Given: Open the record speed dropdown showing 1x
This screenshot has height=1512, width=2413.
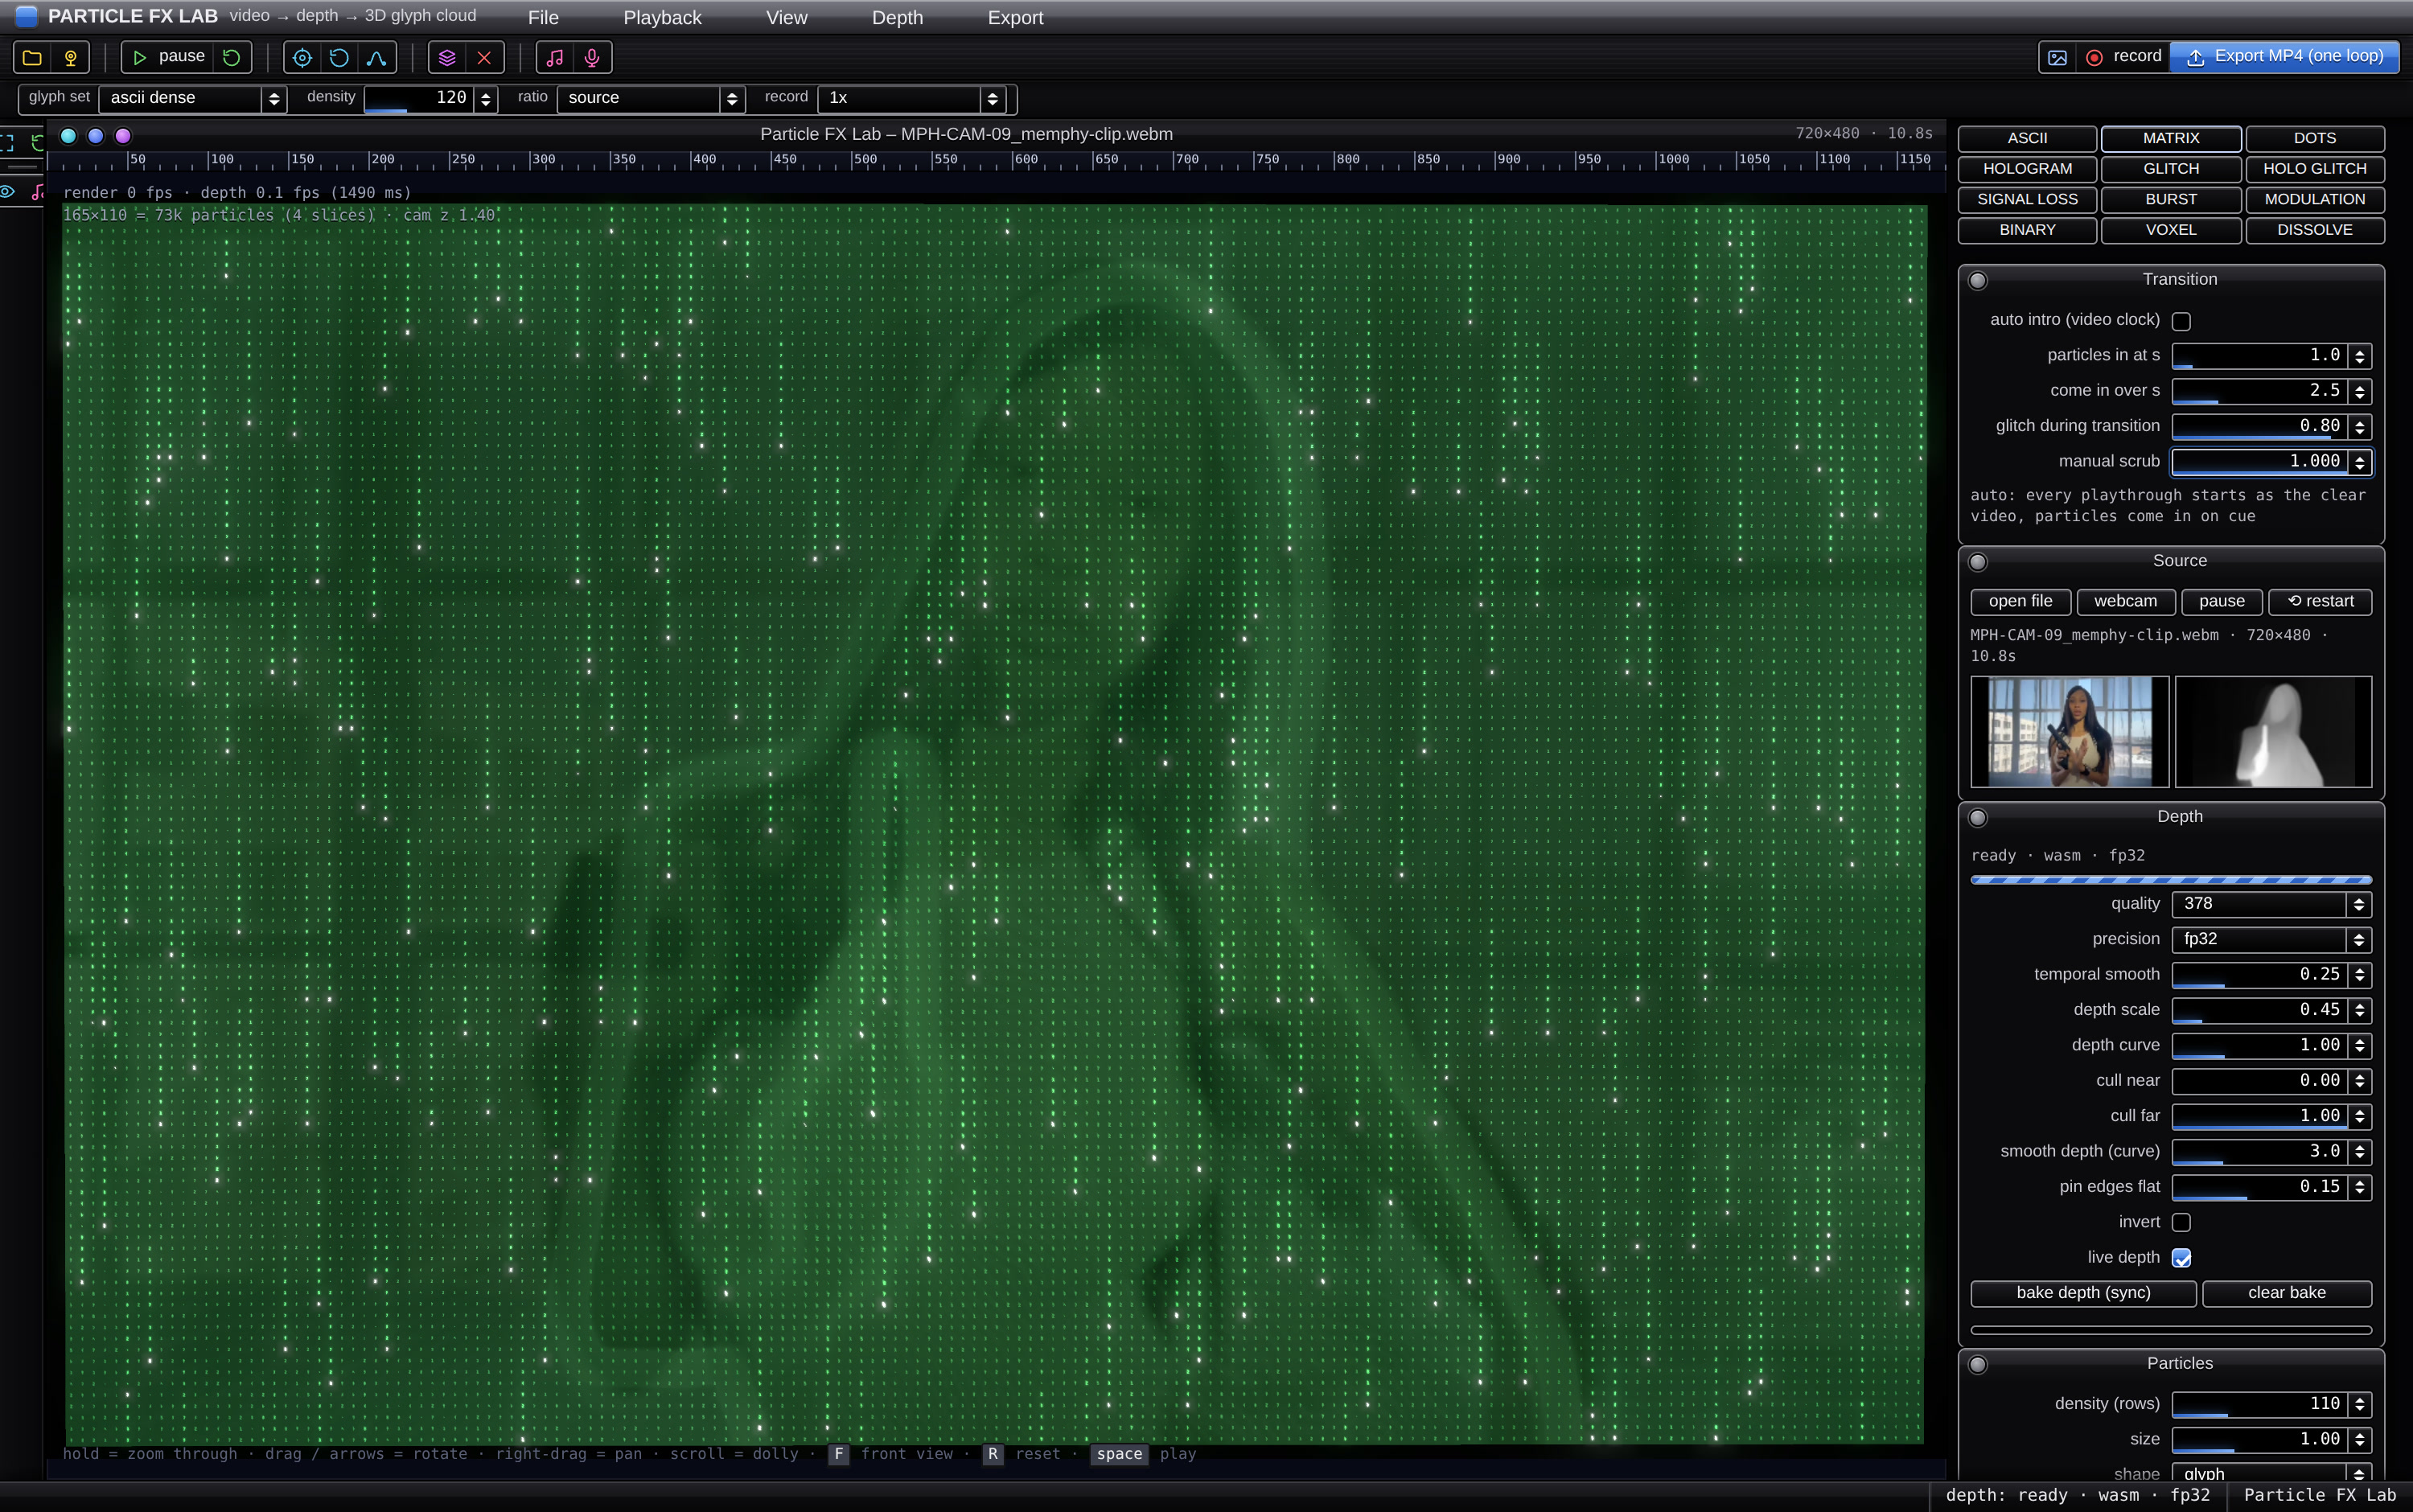Looking at the screenshot, I should point(911,98).
